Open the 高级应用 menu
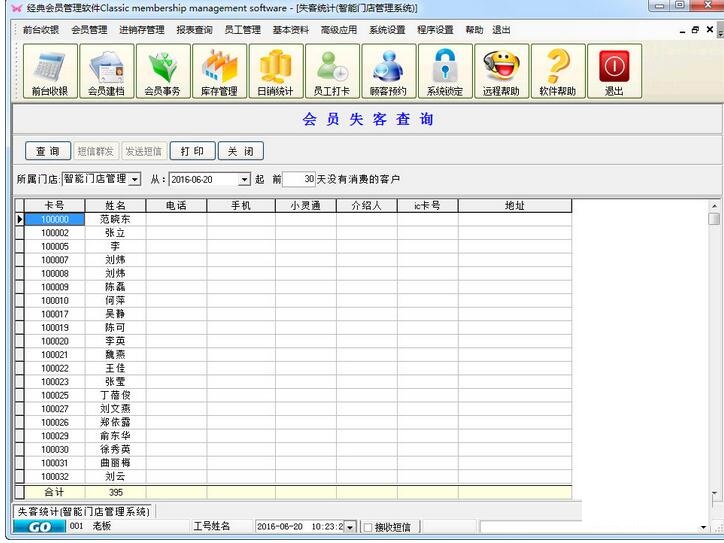Viewport: 724px width, 543px height. click(338, 30)
